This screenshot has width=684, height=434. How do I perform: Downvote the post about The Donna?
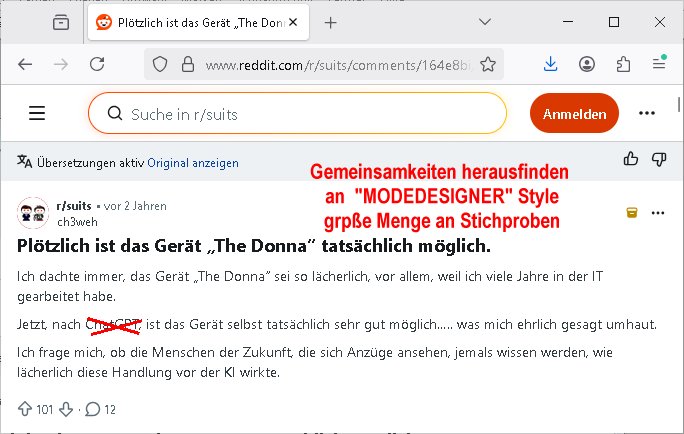65,408
